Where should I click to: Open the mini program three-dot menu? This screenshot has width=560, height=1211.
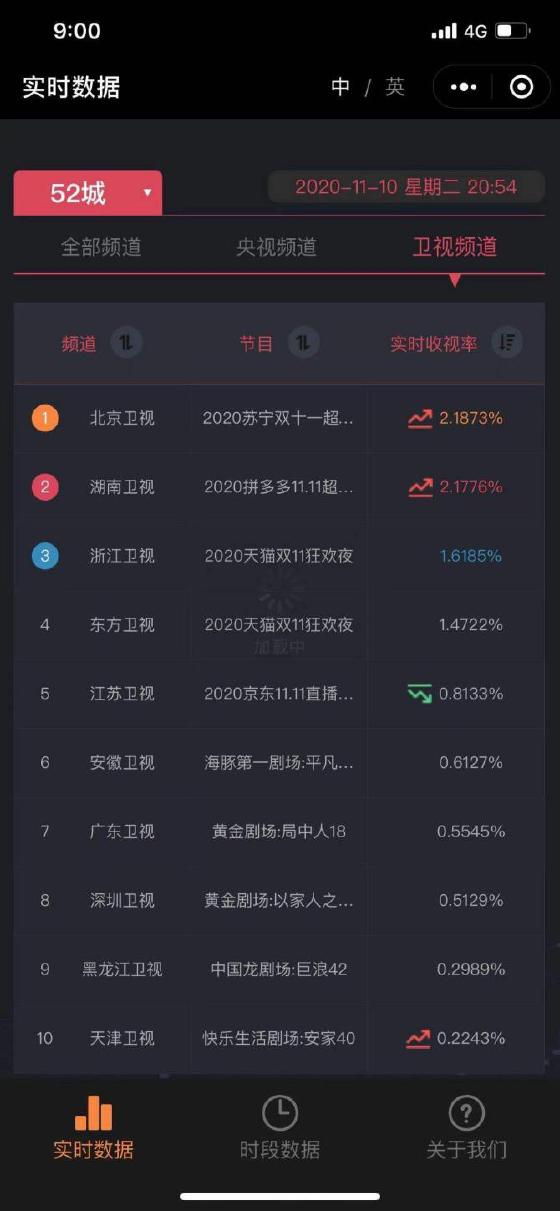464,87
